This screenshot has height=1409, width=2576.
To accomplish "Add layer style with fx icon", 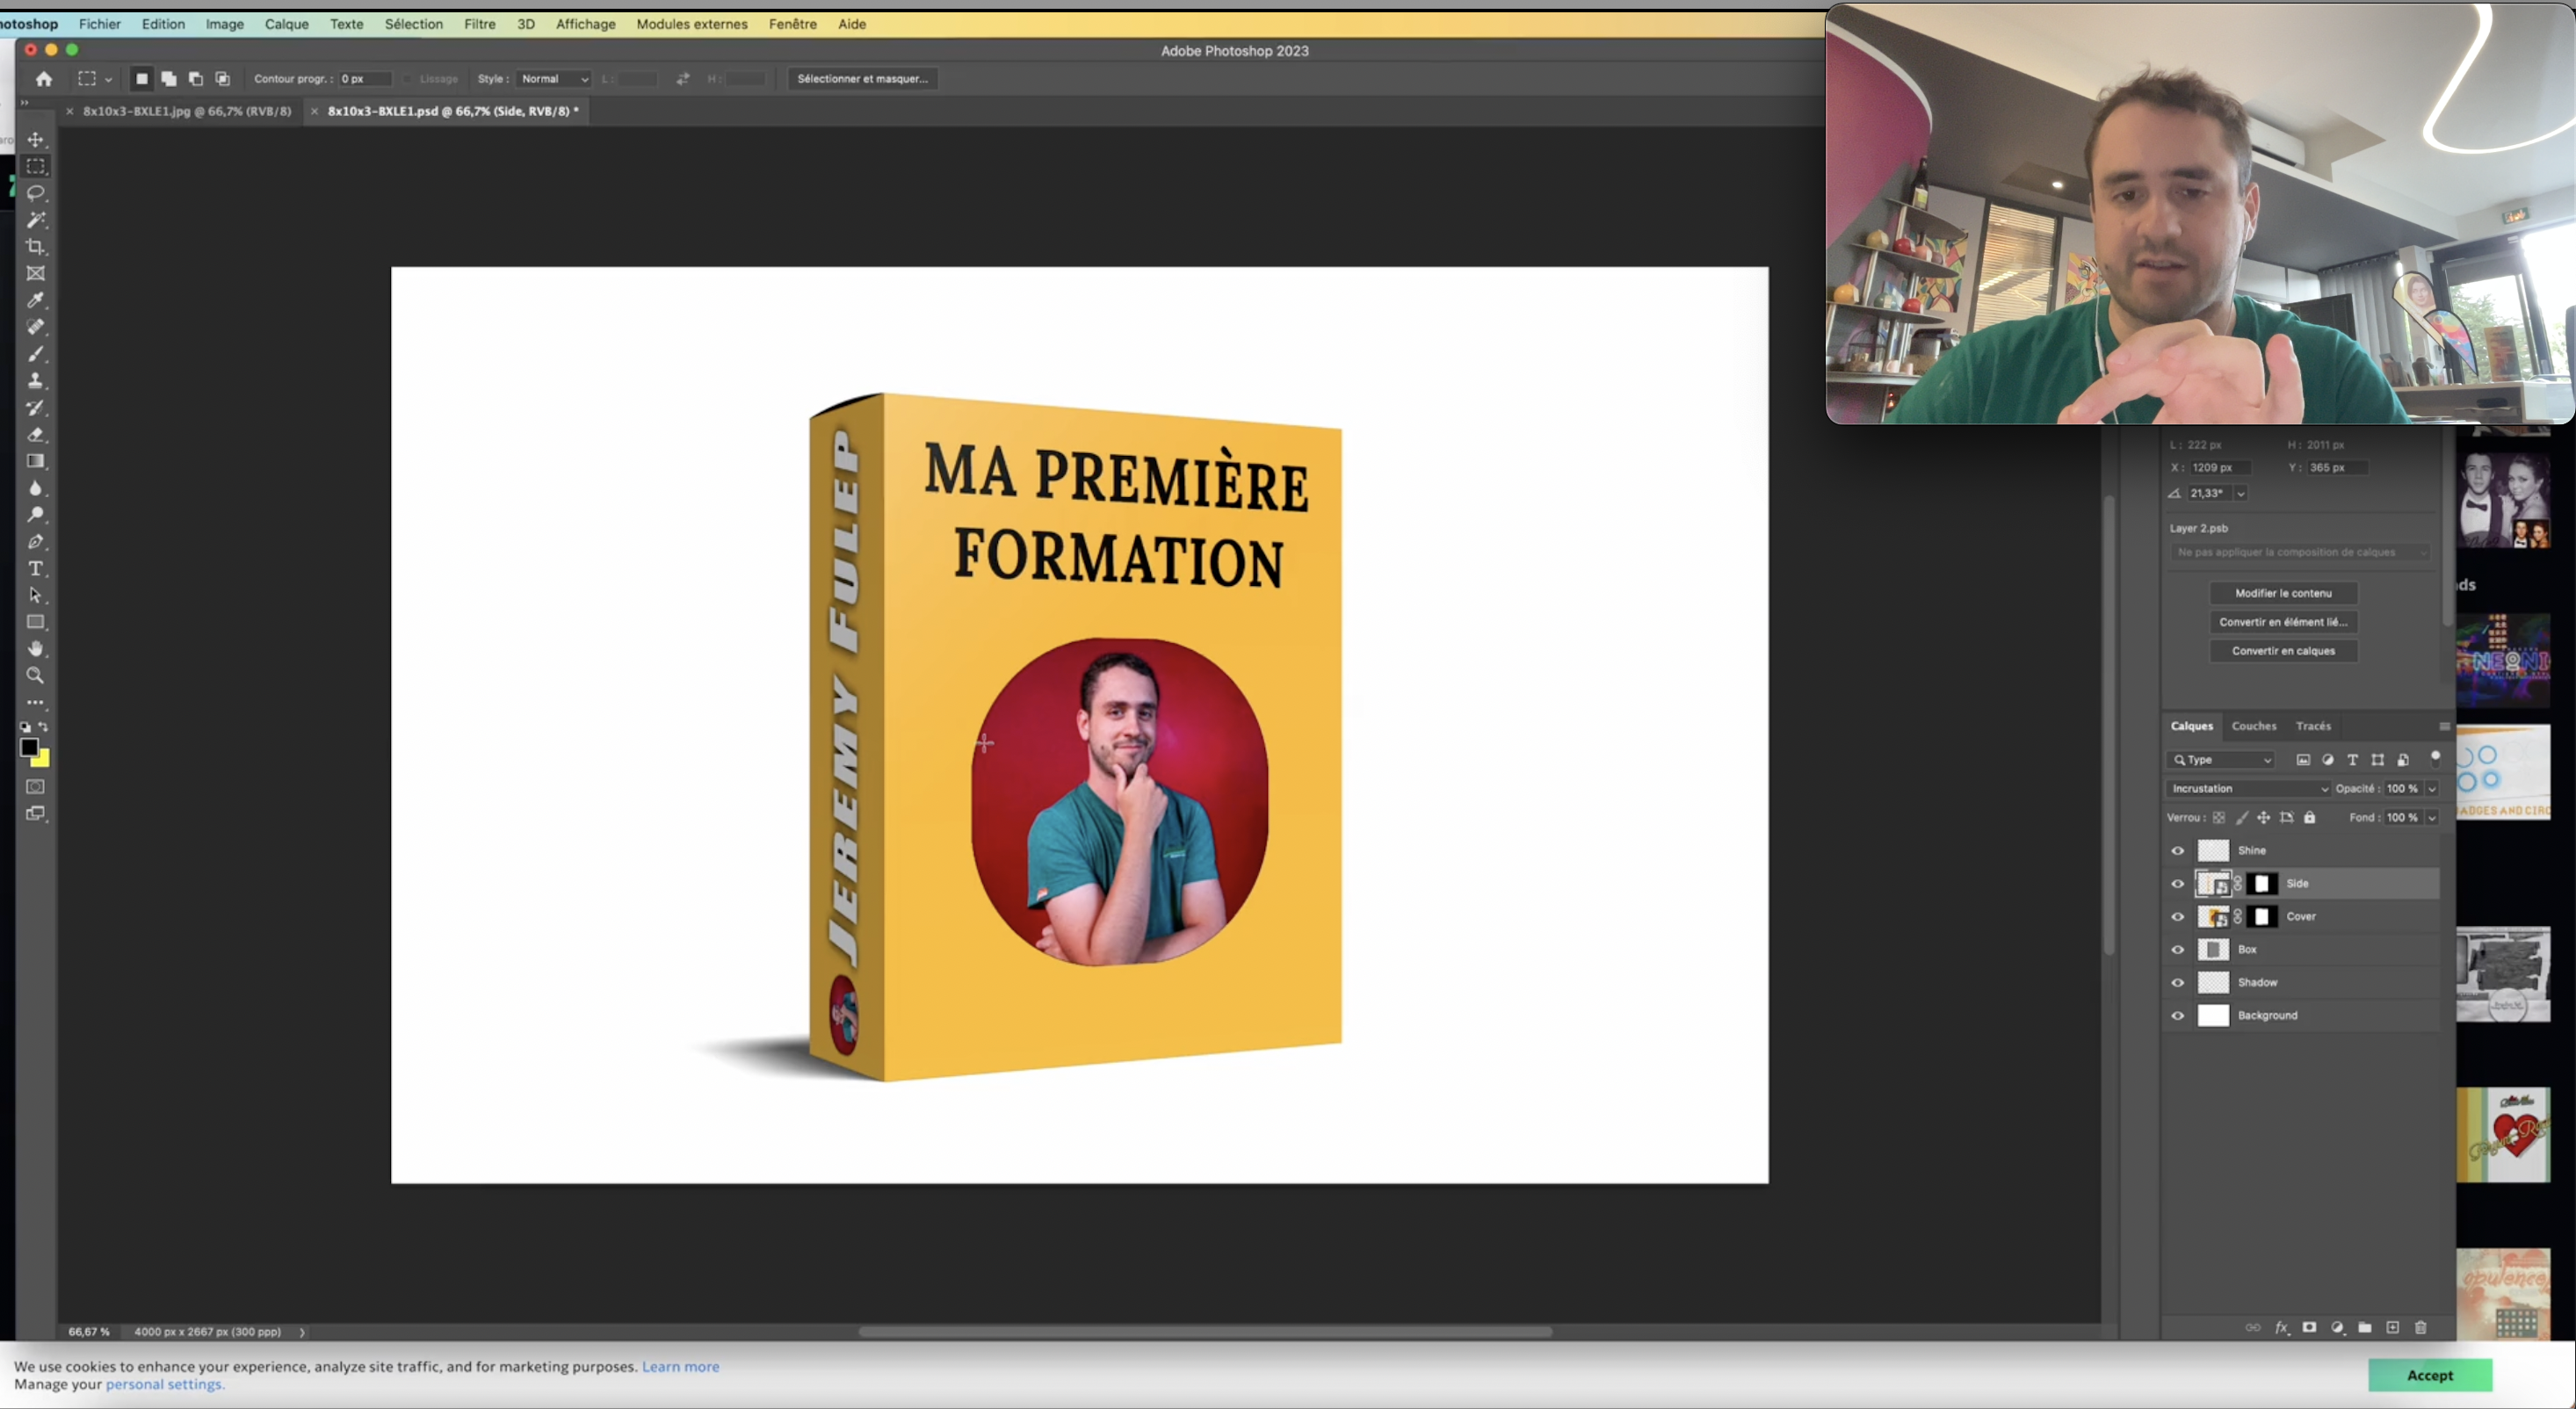I will point(2281,1327).
